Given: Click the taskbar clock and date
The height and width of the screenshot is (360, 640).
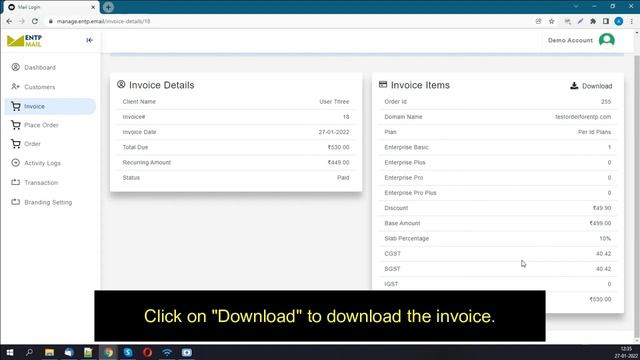Looking at the screenshot, I should click(626, 352).
